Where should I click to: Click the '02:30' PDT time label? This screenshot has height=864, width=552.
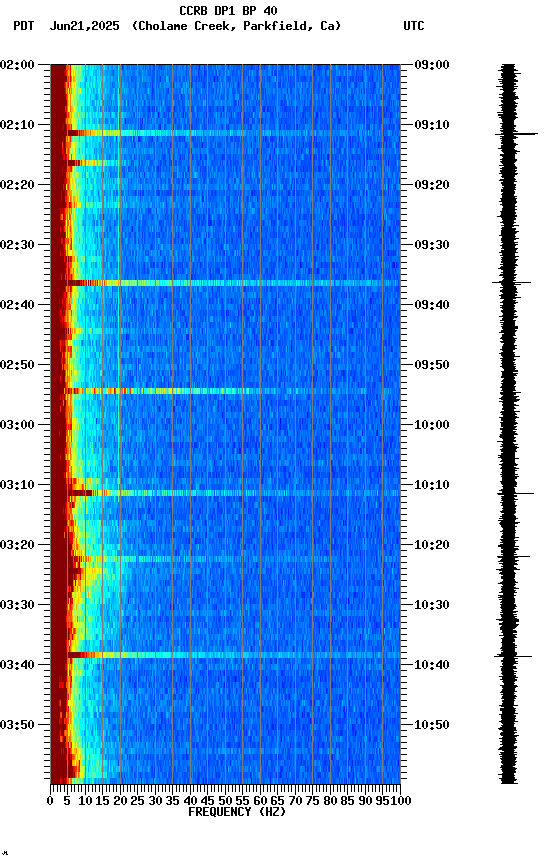[x=17, y=245]
